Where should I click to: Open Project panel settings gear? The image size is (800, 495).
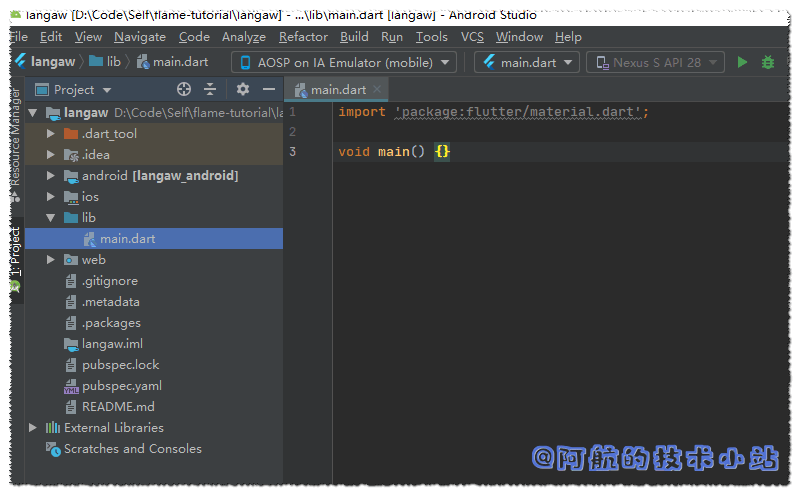242,89
